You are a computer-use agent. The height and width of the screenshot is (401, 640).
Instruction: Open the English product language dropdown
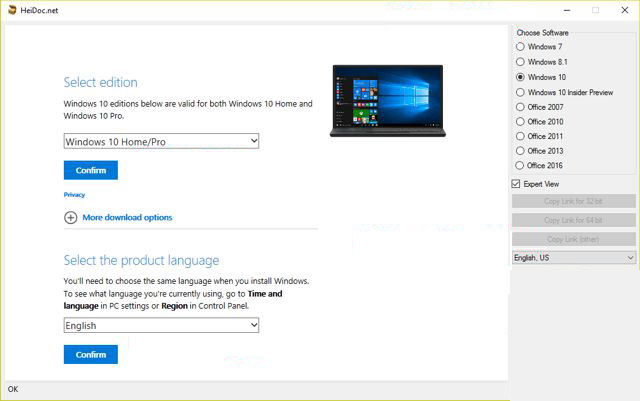pyautogui.click(x=161, y=325)
